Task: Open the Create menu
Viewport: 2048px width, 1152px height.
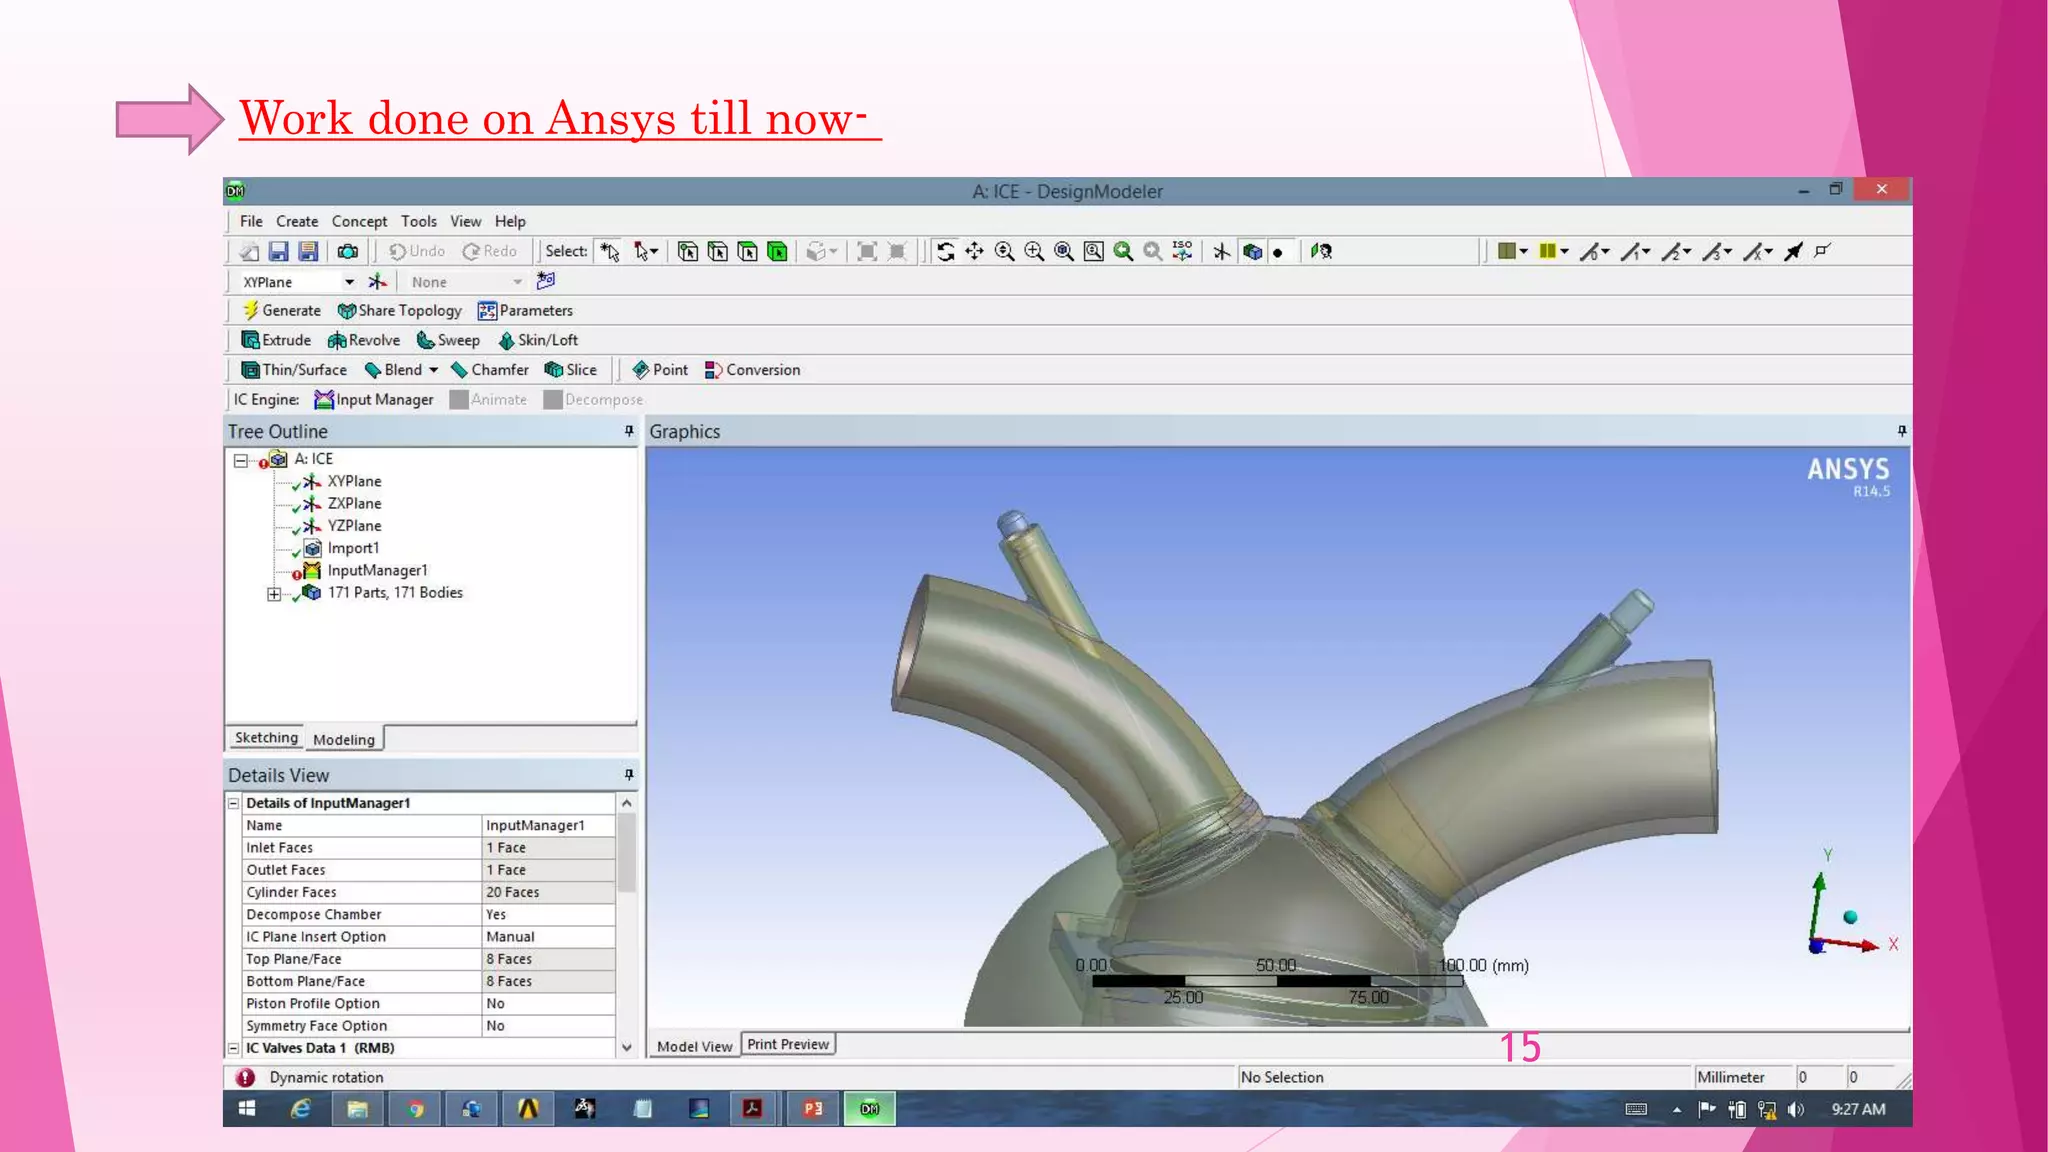Action: pos(297,222)
